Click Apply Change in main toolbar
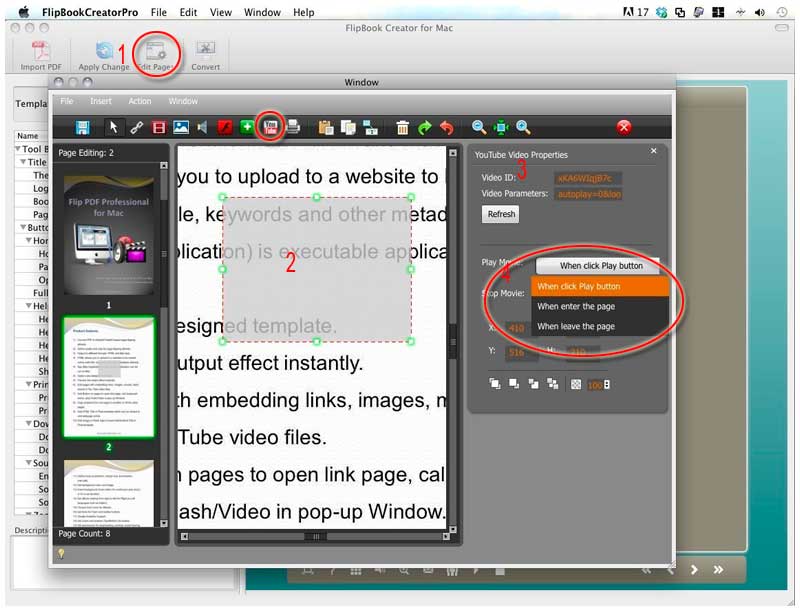This screenshot has height=611, width=800. tap(104, 56)
